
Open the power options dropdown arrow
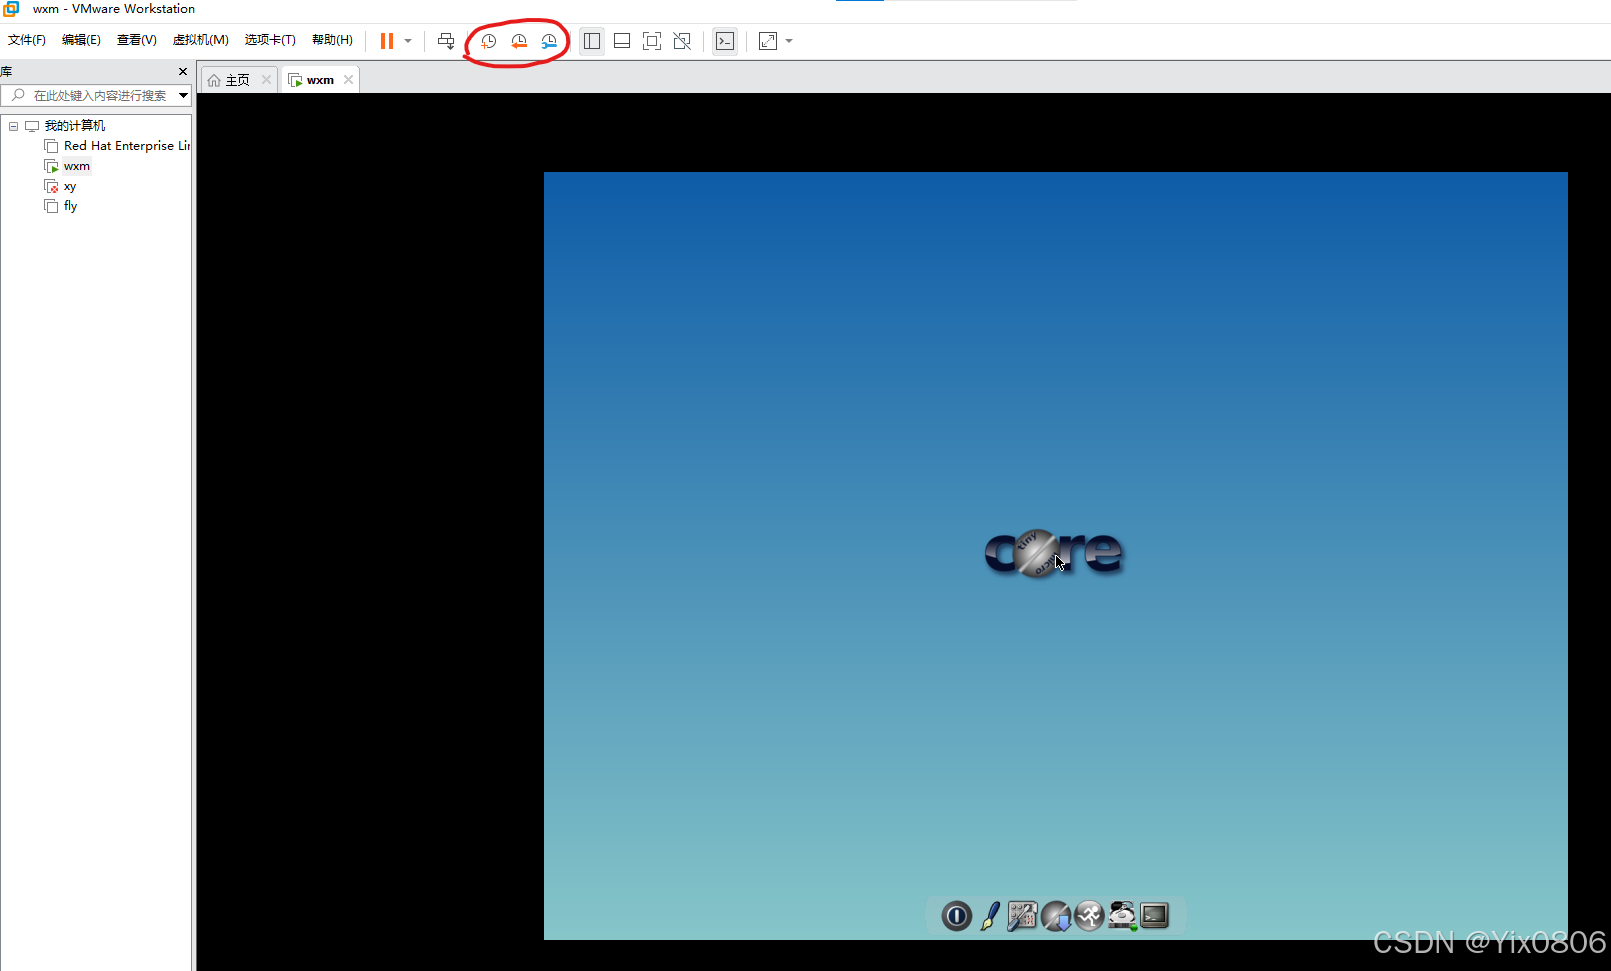[x=408, y=41]
